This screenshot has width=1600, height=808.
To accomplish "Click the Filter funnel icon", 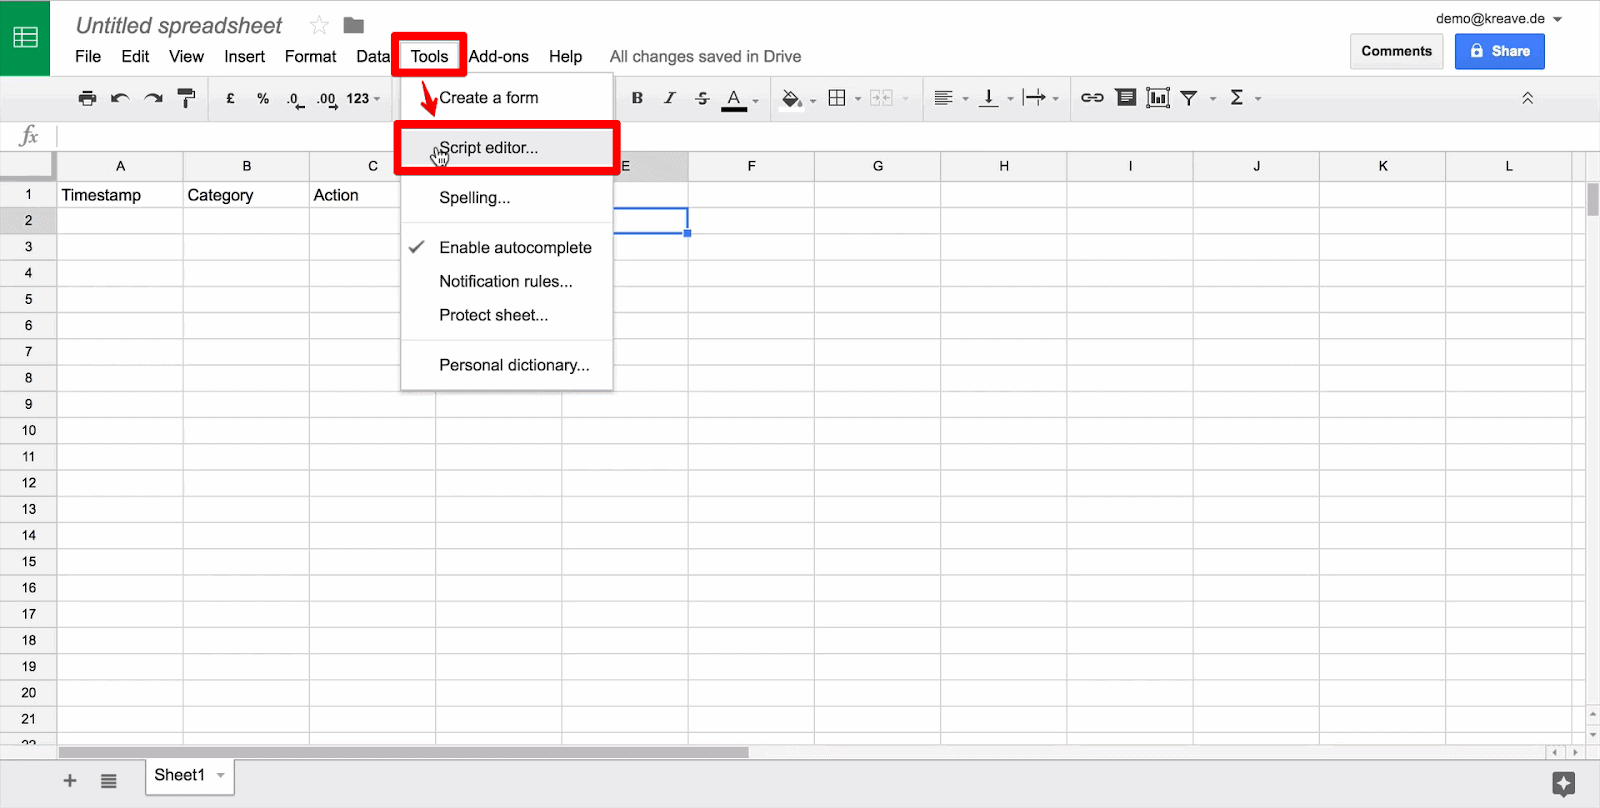I will pyautogui.click(x=1189, y=98).
